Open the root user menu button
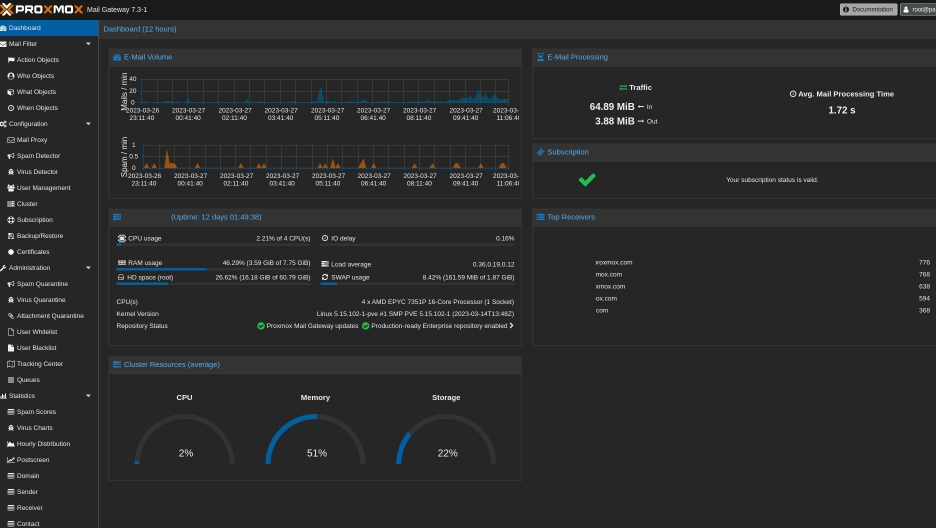 [x=918, y=9]
